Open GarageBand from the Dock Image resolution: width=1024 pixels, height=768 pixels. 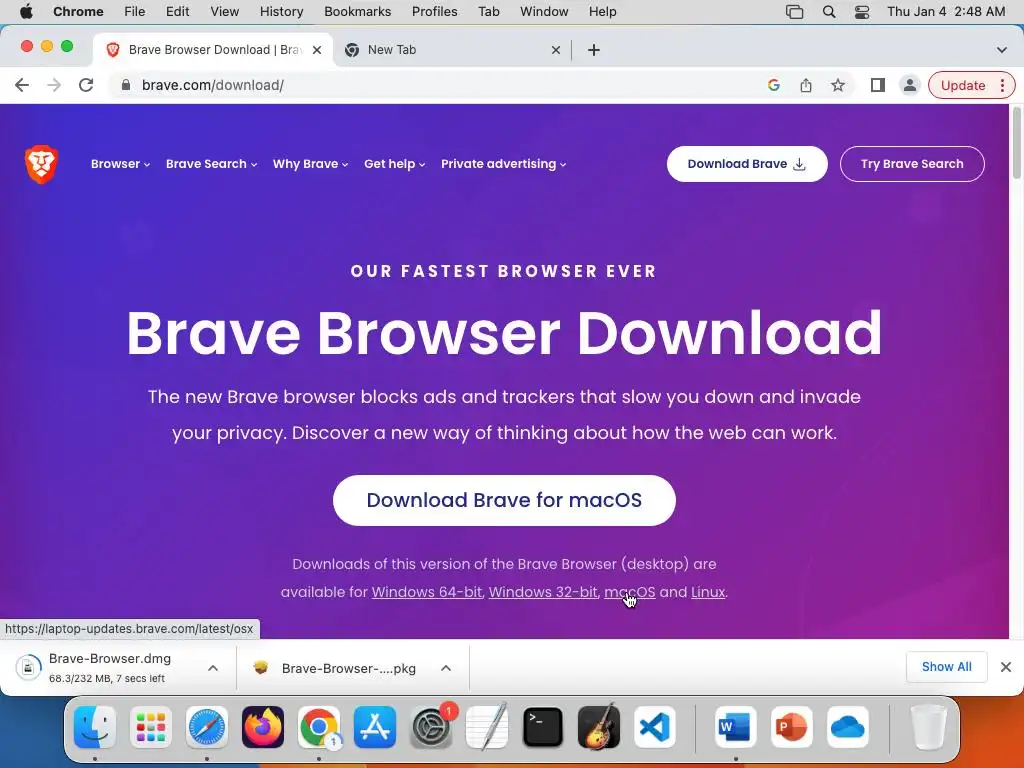click(x=599, y=727)
